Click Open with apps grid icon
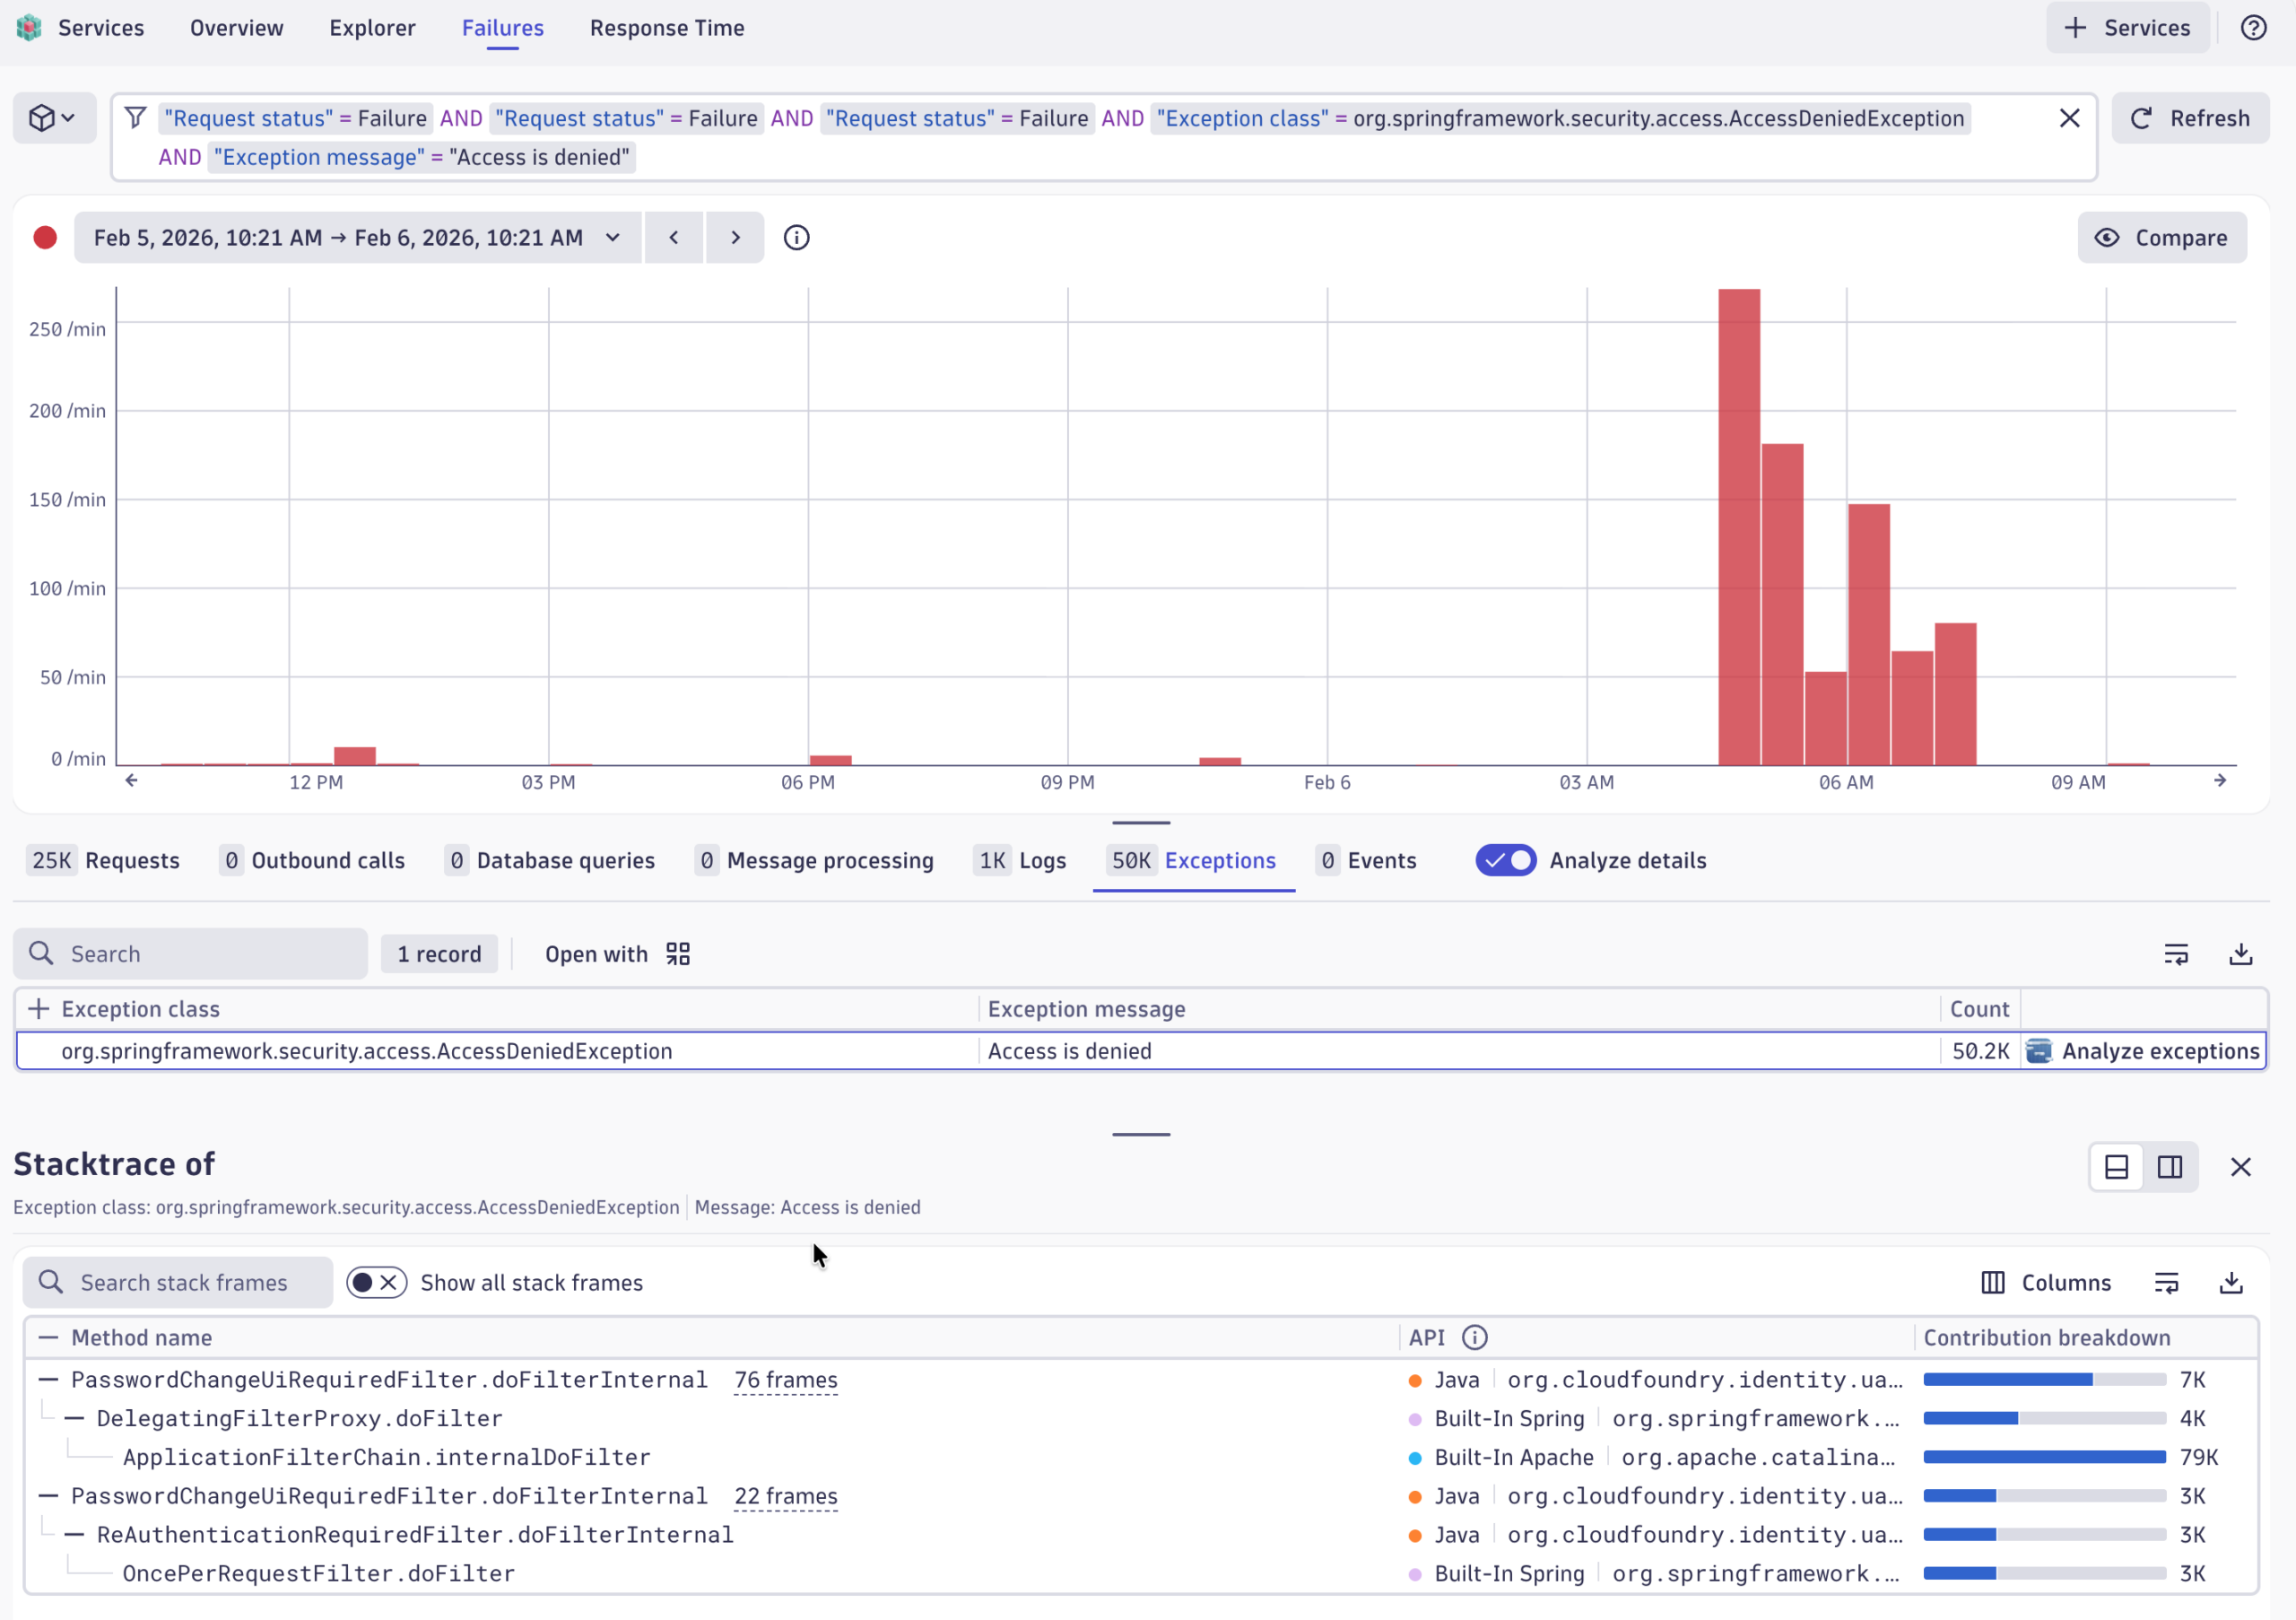This screenshot has height=1620, width=2296. pos(678,954)
